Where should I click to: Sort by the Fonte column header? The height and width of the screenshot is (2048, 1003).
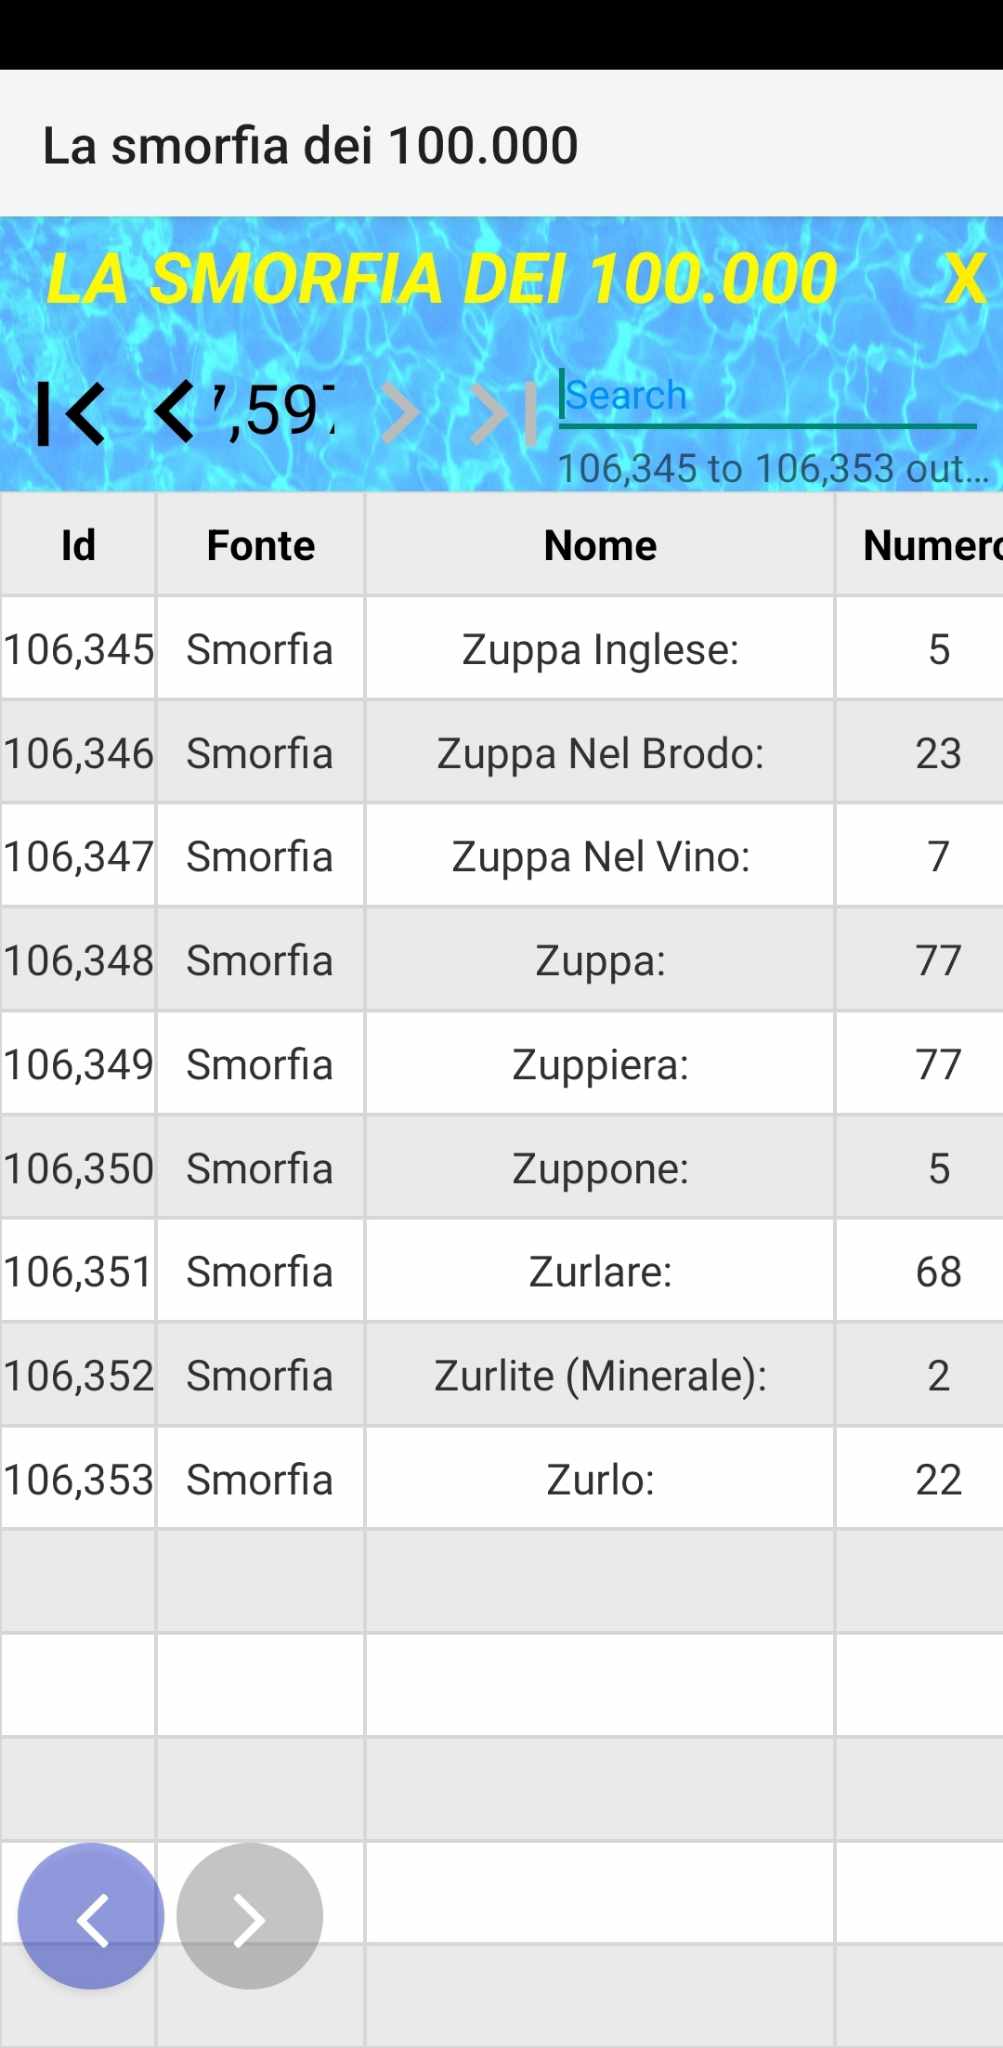pos(260,545)
